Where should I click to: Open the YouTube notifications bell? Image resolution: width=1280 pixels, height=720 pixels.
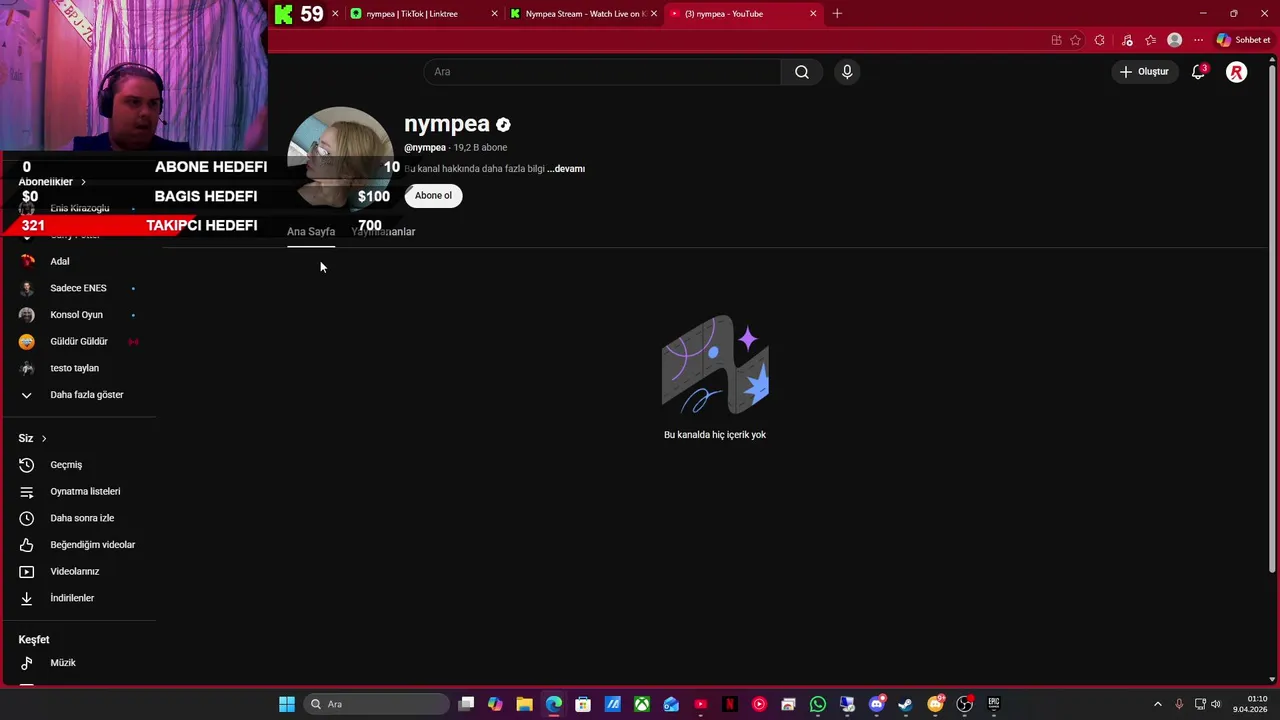[x=1198, y=72]
